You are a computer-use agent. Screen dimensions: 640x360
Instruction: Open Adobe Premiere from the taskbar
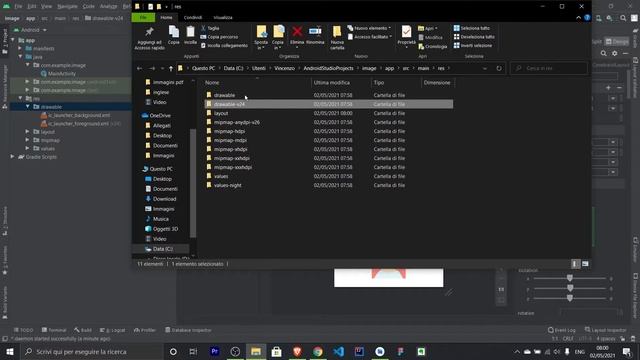(x=214, y=351)
